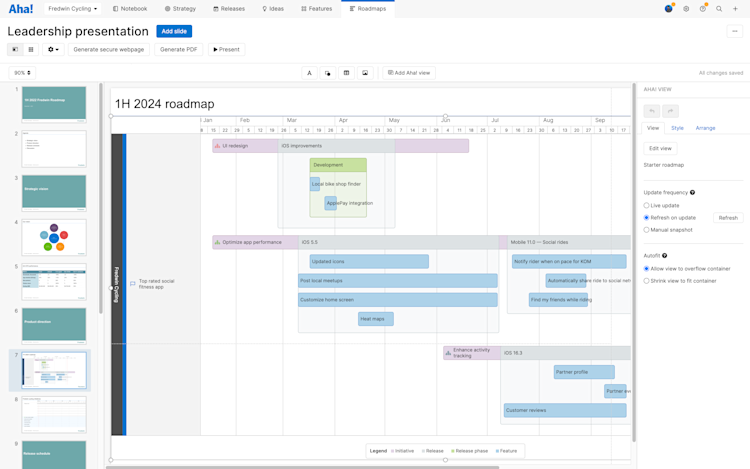Select slide 8 thumbnail
The image size is (750, 469).
[x=54, y=414]
